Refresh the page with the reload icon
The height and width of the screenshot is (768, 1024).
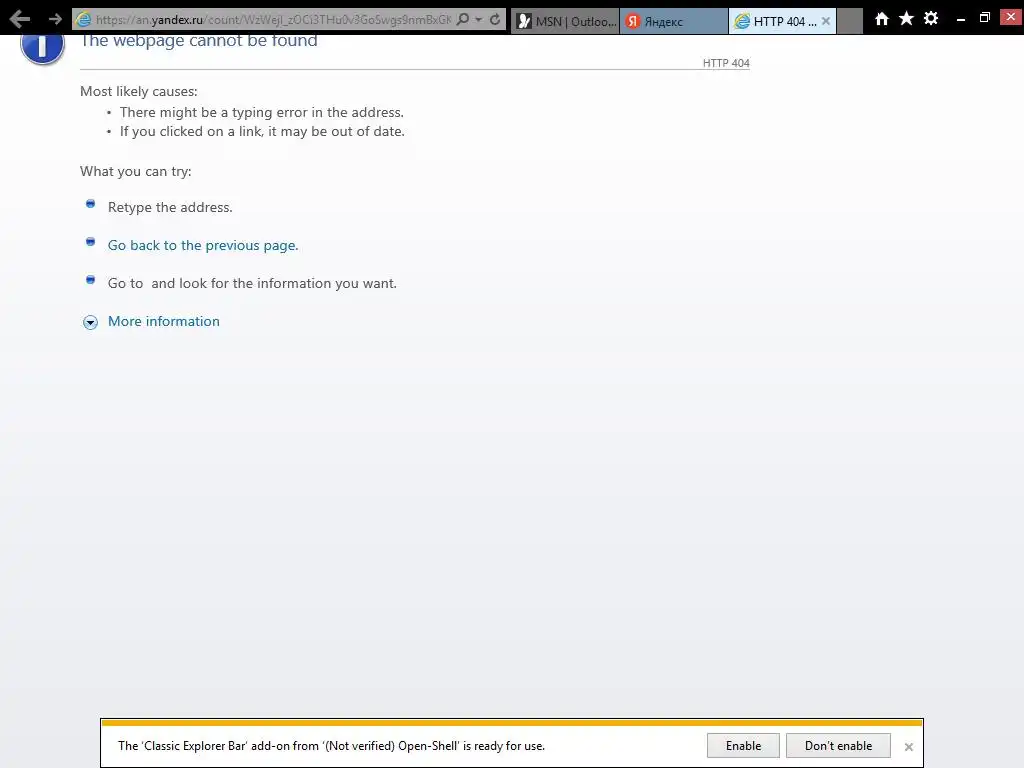pos(495,19)
